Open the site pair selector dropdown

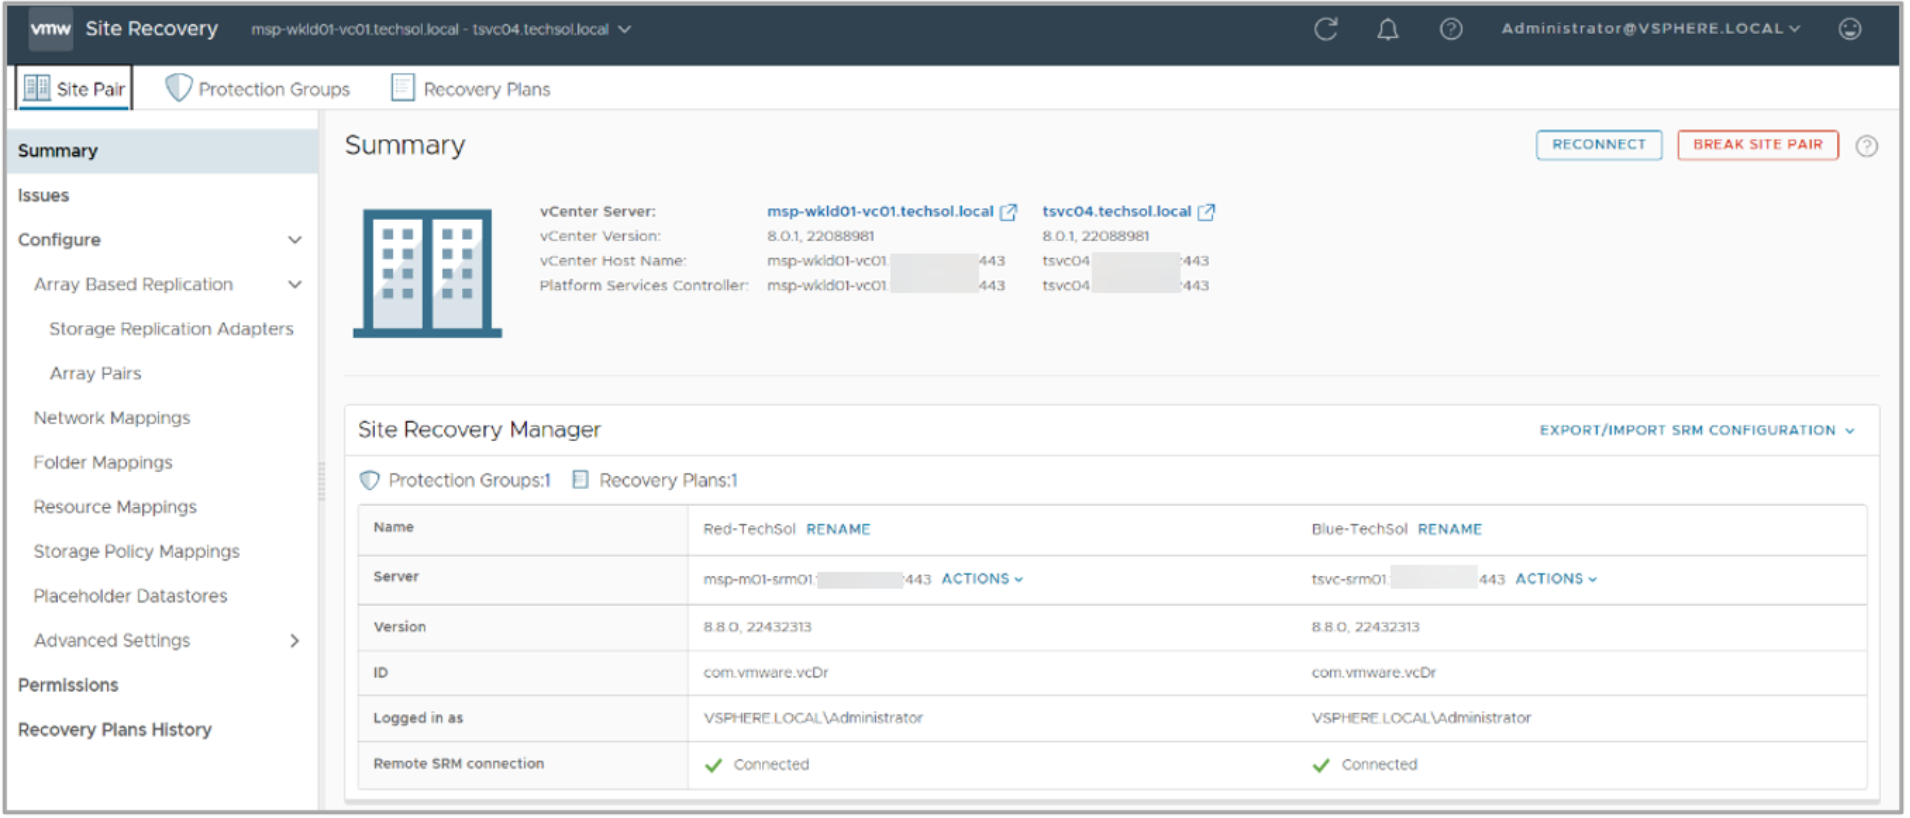pyautogui.click(x=442, y=29)
